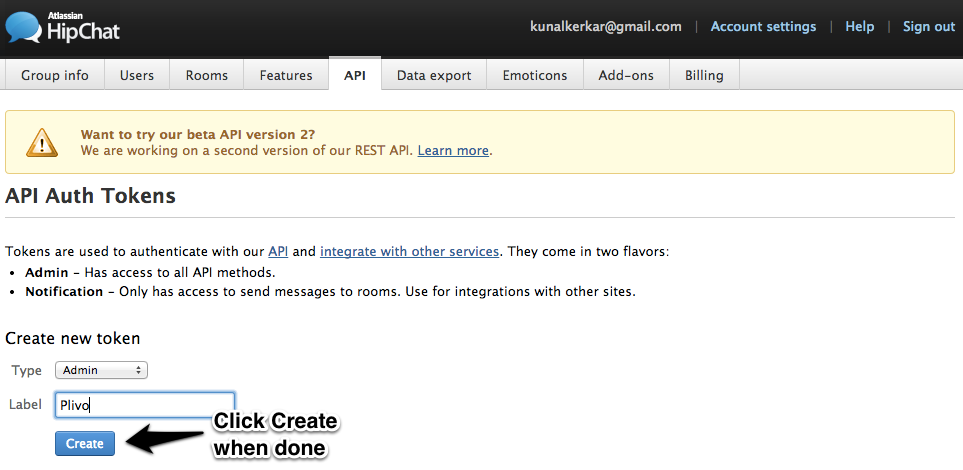Focus the Label input field
The width and height of the screenshot is (963, 470).
(145, 405)
